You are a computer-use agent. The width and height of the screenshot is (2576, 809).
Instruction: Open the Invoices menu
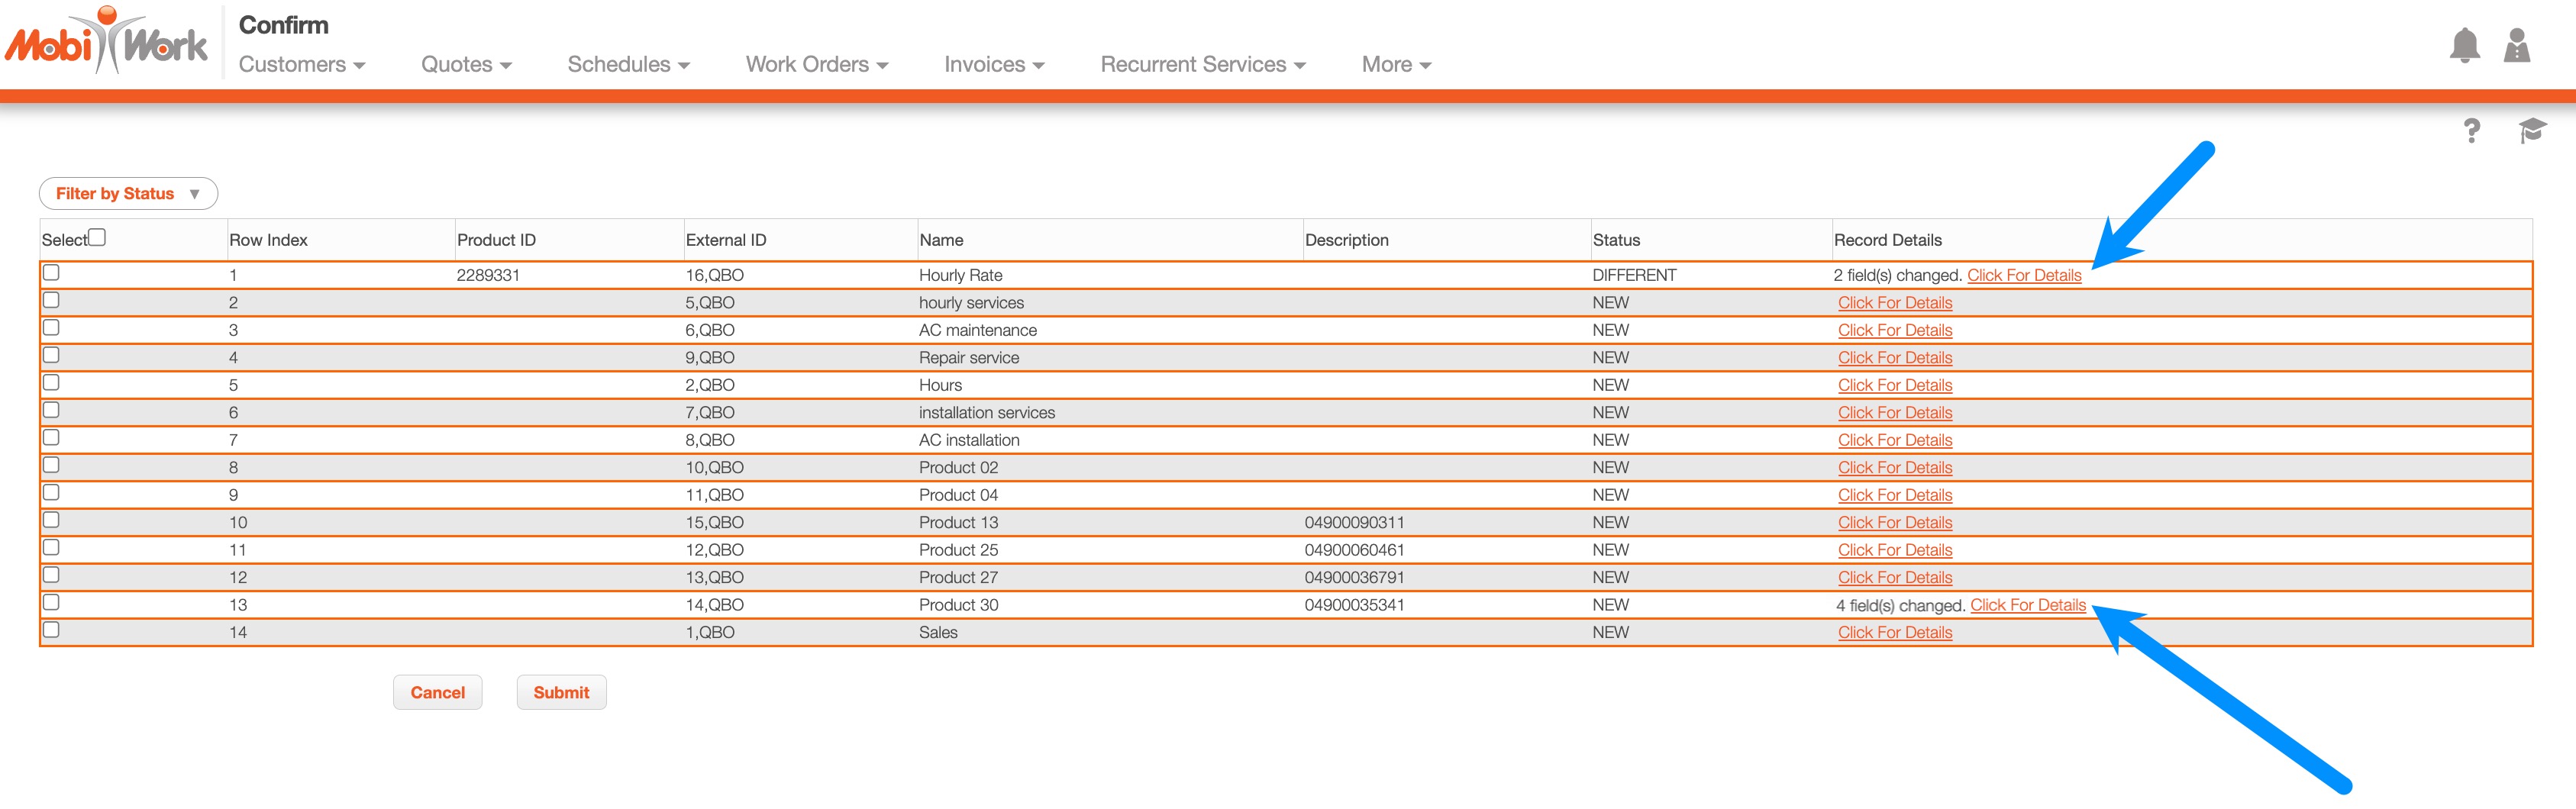(x=993, y=65)
